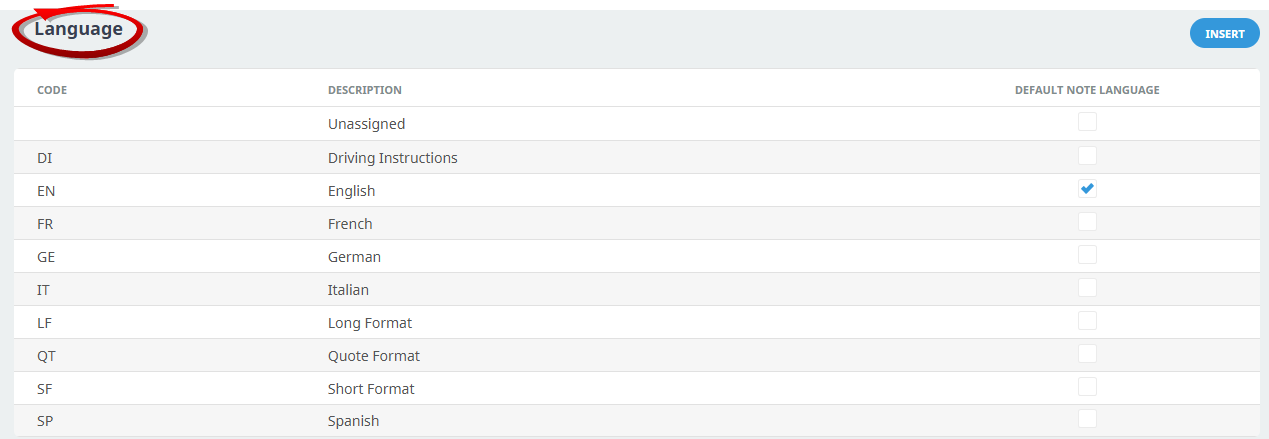
Task: Click the Language page title
Action: pos(78,30)
